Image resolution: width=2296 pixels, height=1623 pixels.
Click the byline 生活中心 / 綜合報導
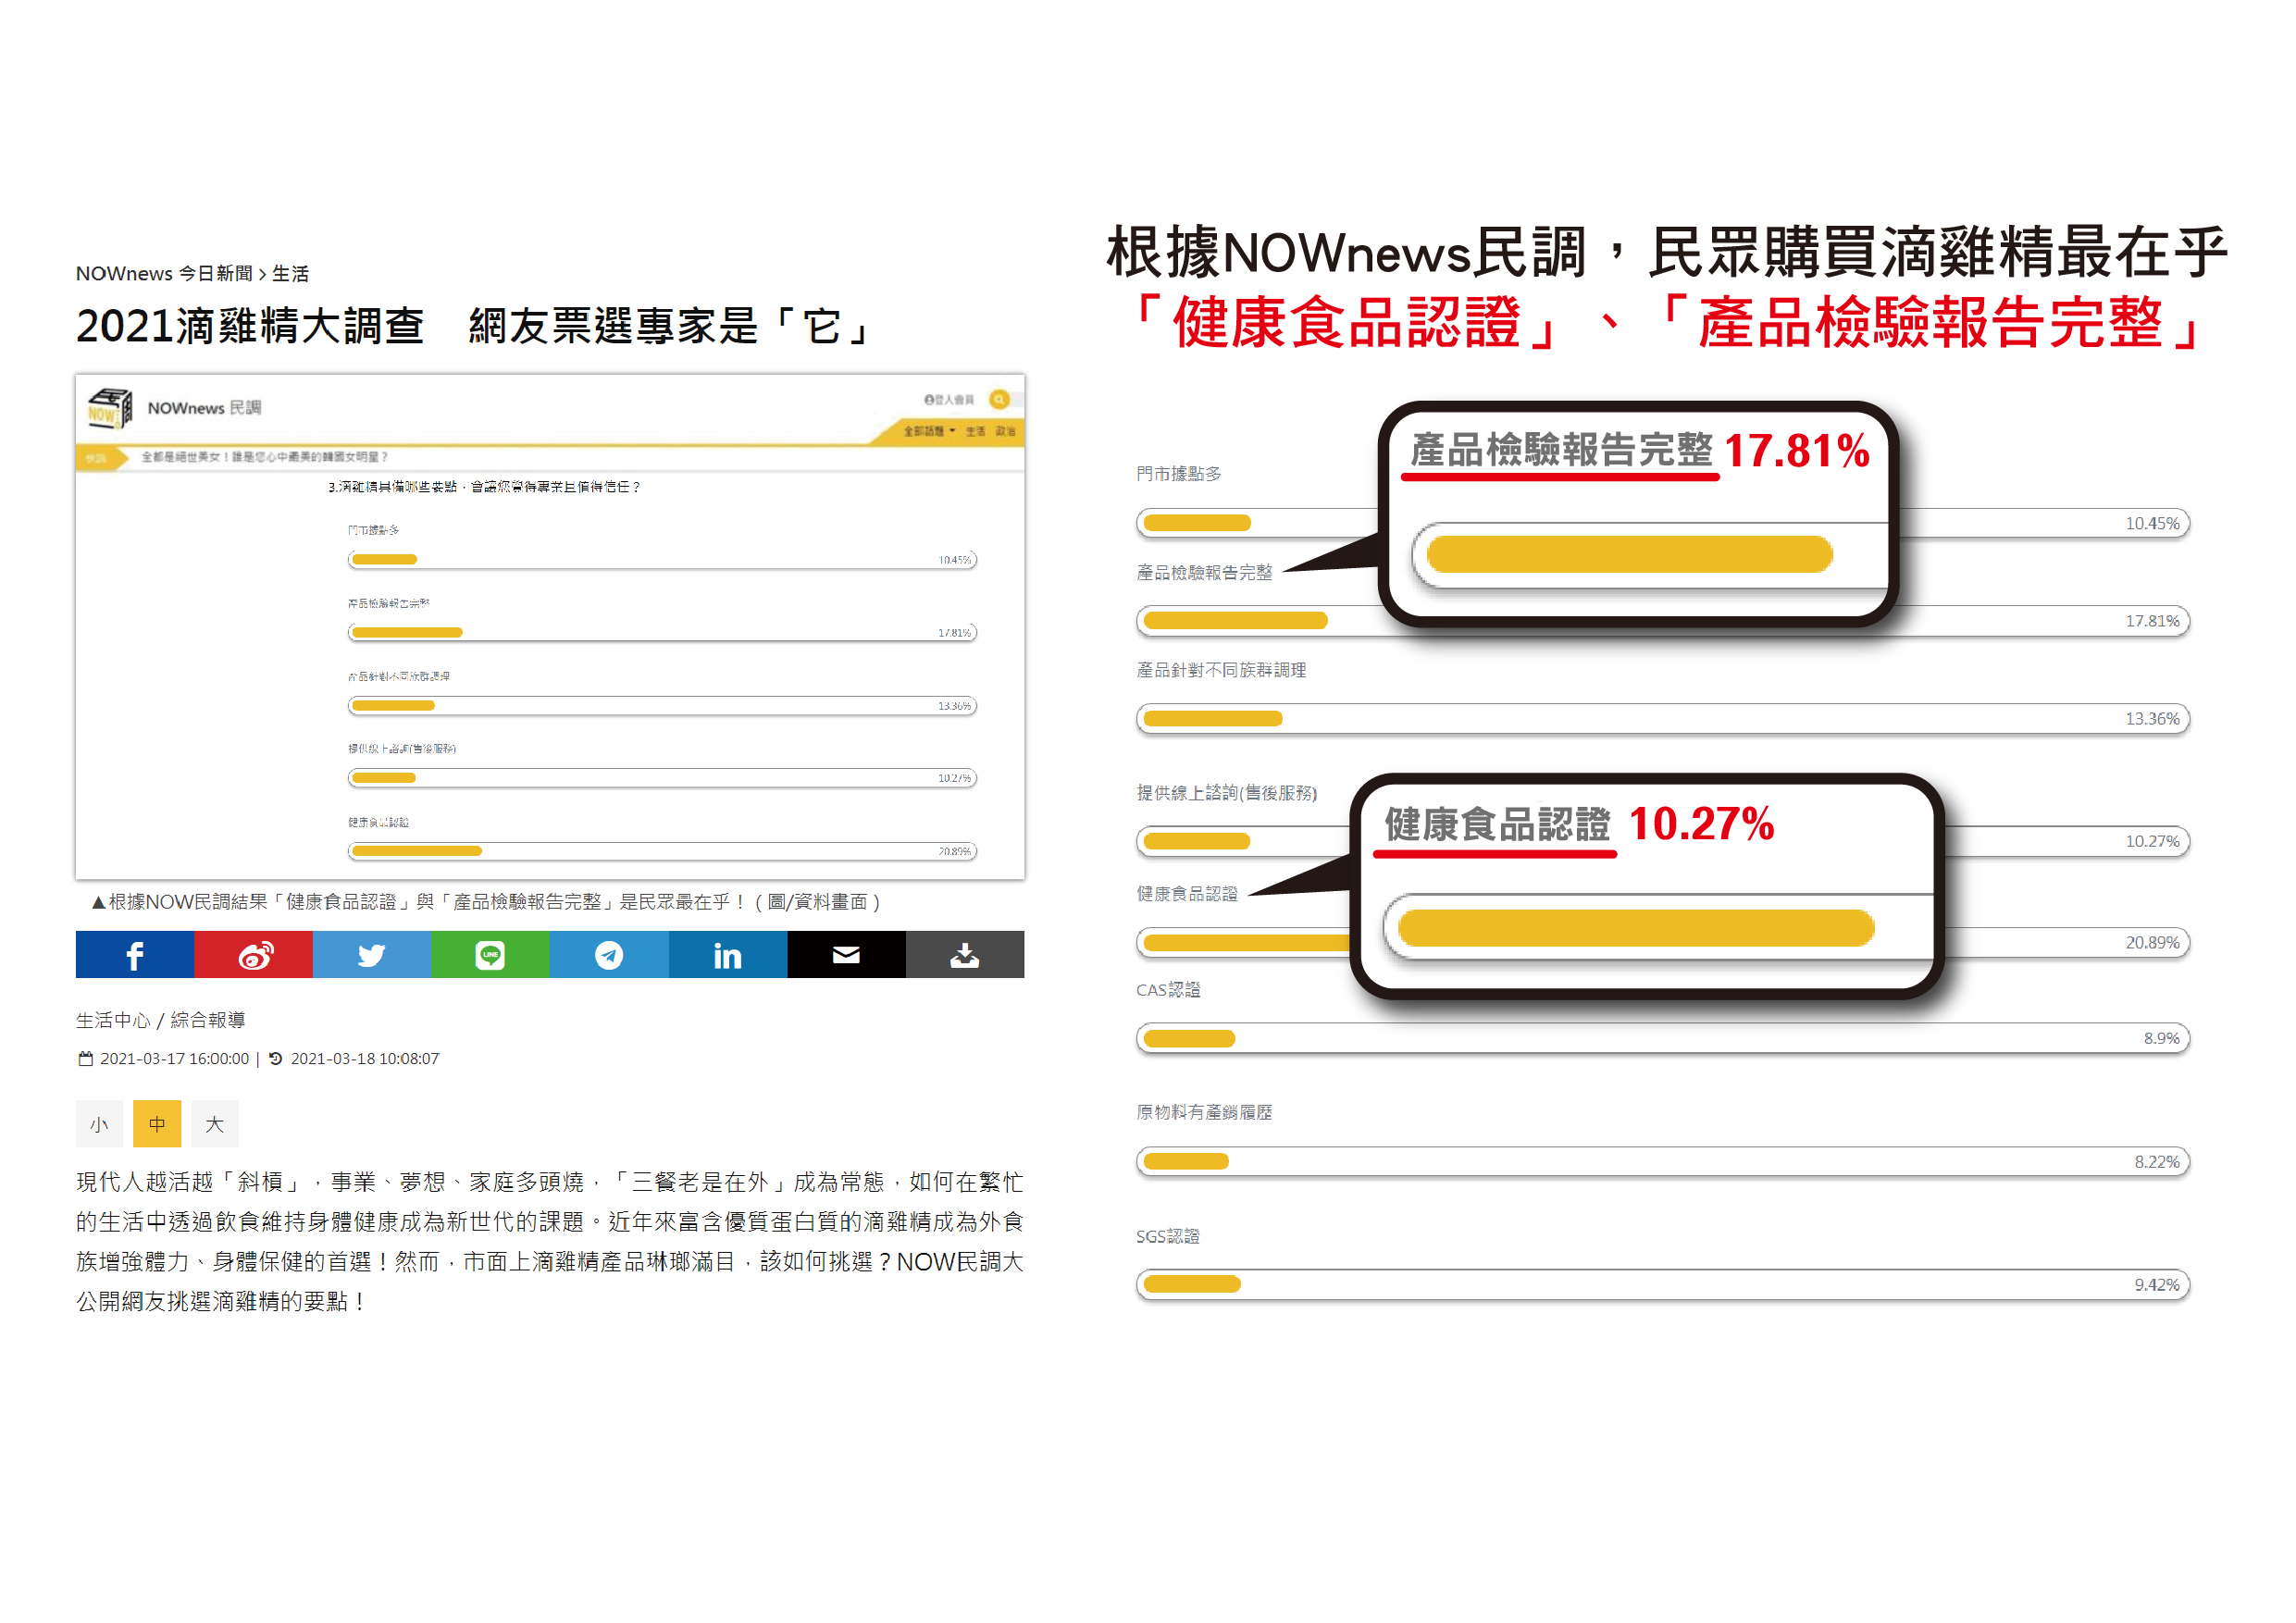[x=161, y=1020]
